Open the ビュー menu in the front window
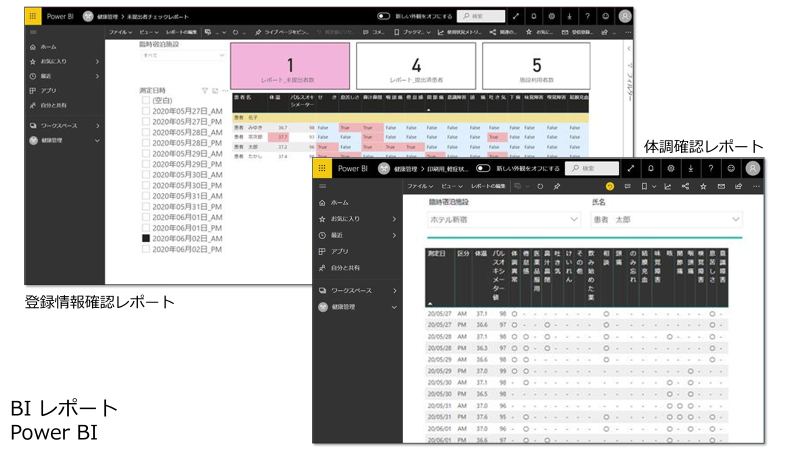Viewport: 800px width, 450px height. click(x=452, y=186)
